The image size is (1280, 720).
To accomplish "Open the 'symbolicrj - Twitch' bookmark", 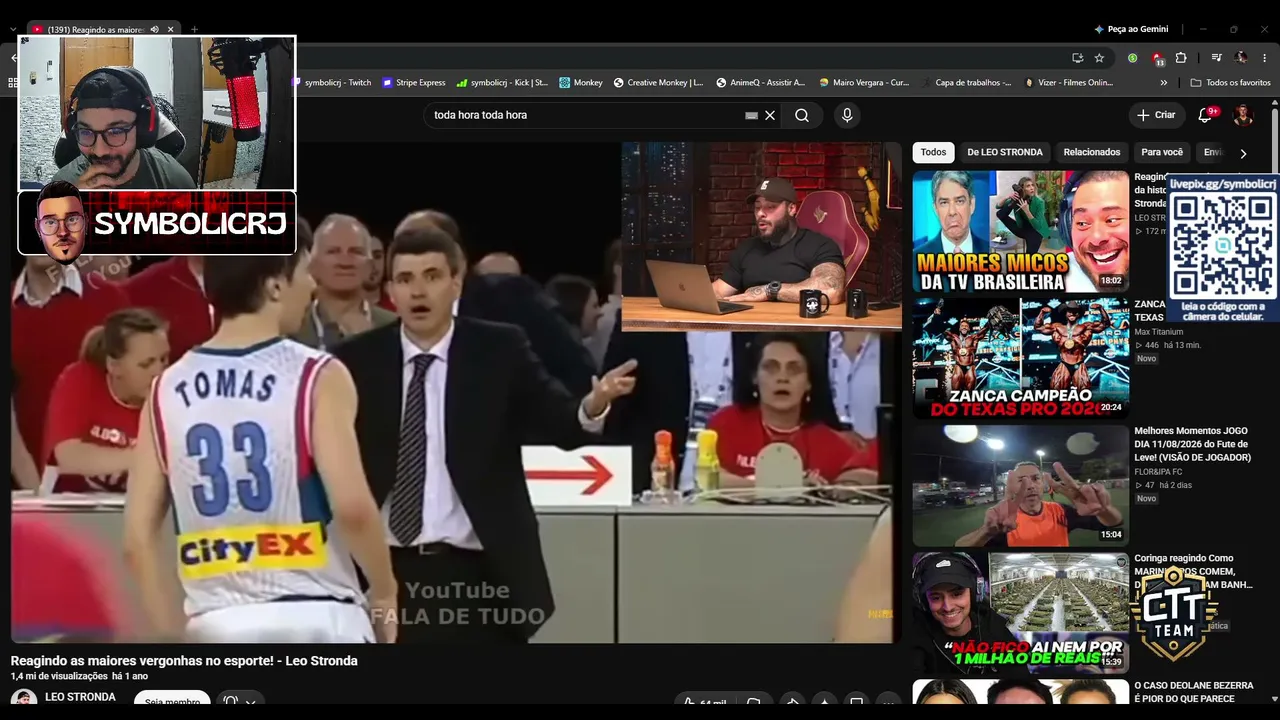I will pos(332,83).
